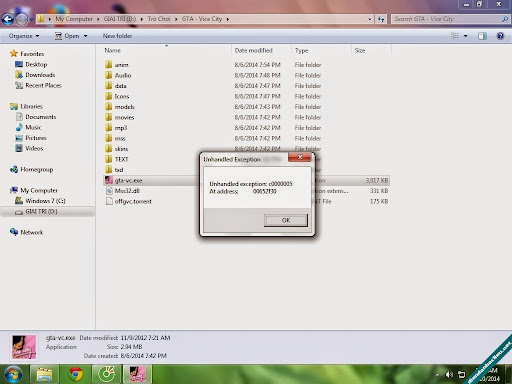Select the Mss32.dll file icon

click(109, 191)
